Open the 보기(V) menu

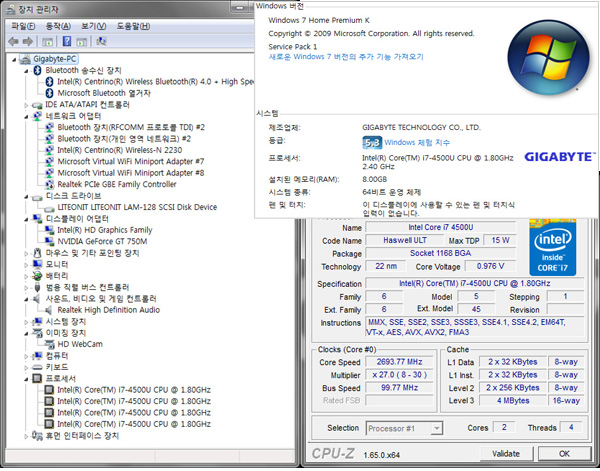[93, 26]
